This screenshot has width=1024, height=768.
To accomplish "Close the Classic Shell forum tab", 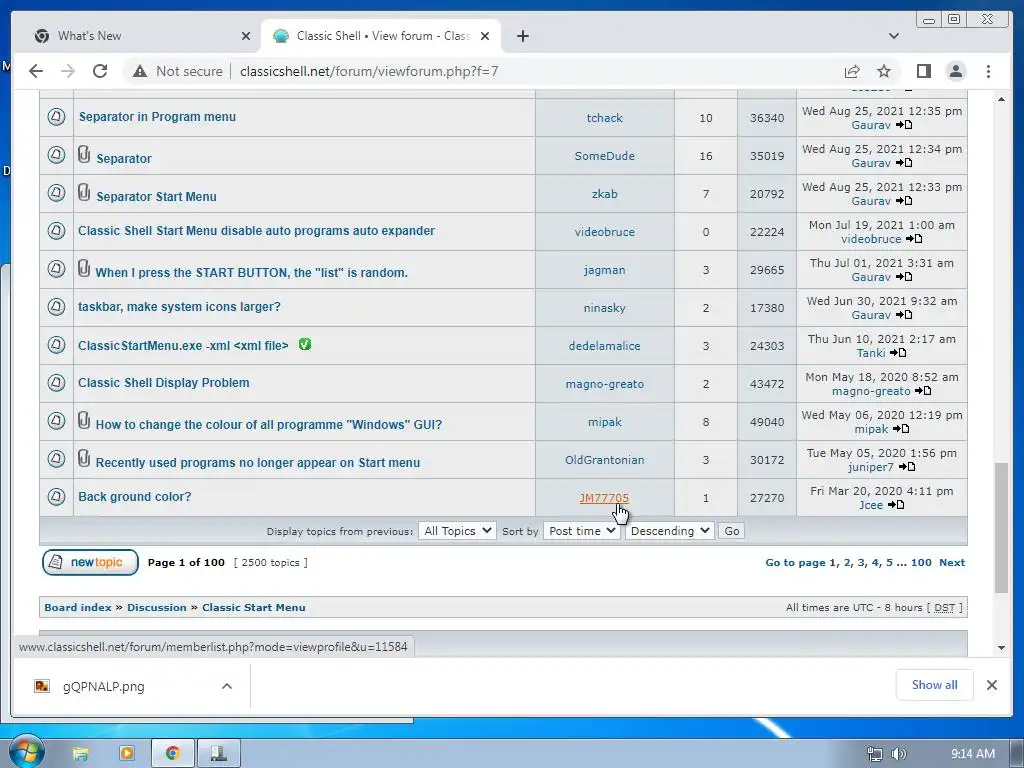I will 485,36.
